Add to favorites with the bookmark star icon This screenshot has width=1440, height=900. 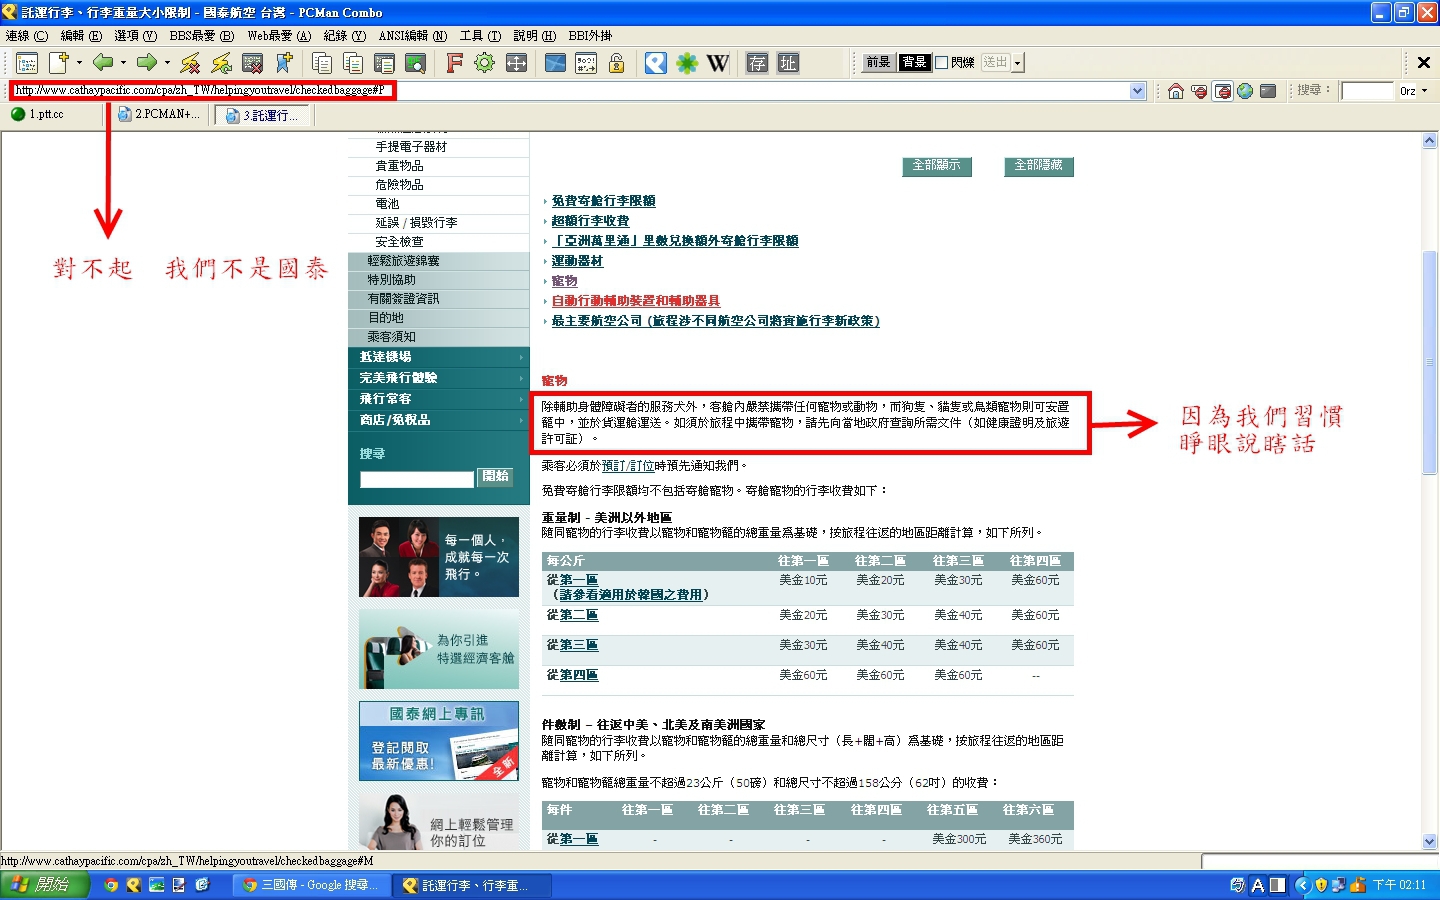click(x=284, y=63)
